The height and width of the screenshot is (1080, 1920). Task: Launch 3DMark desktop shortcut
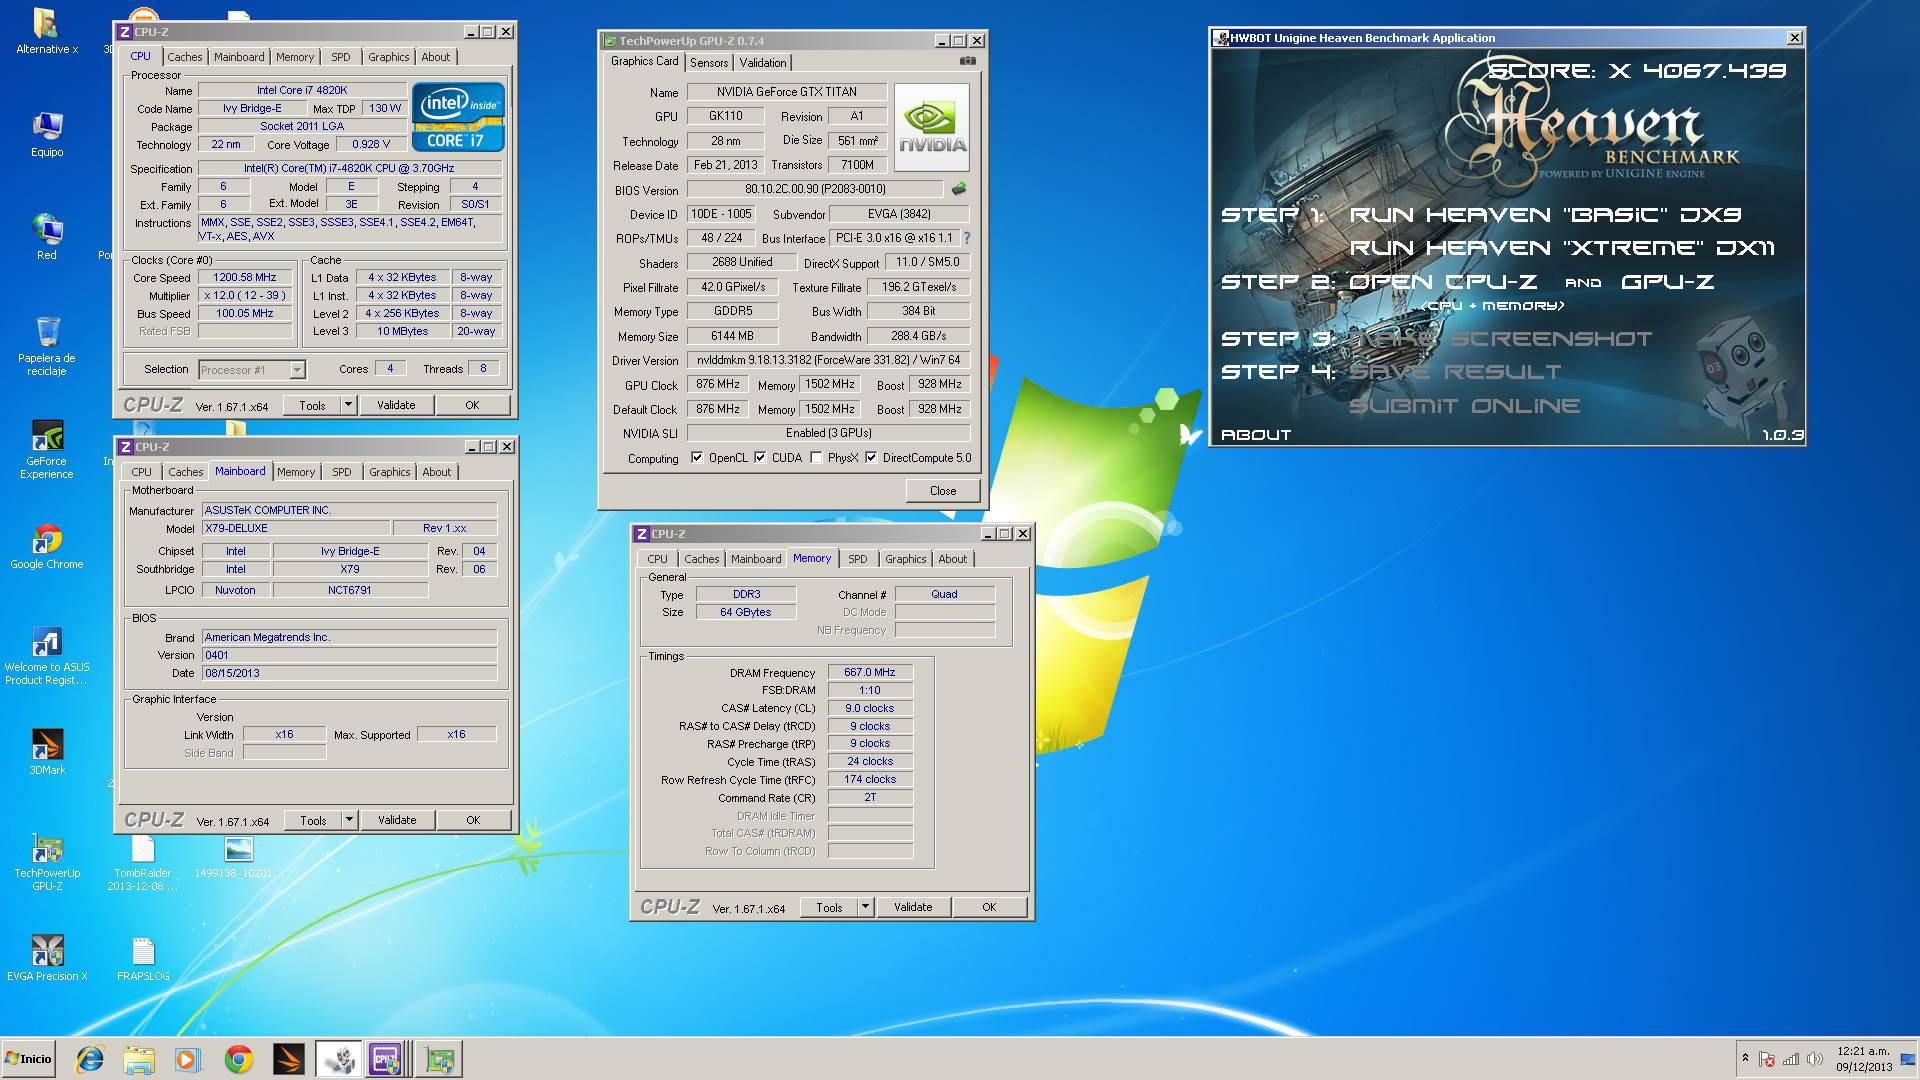click(x=46, y=752)
